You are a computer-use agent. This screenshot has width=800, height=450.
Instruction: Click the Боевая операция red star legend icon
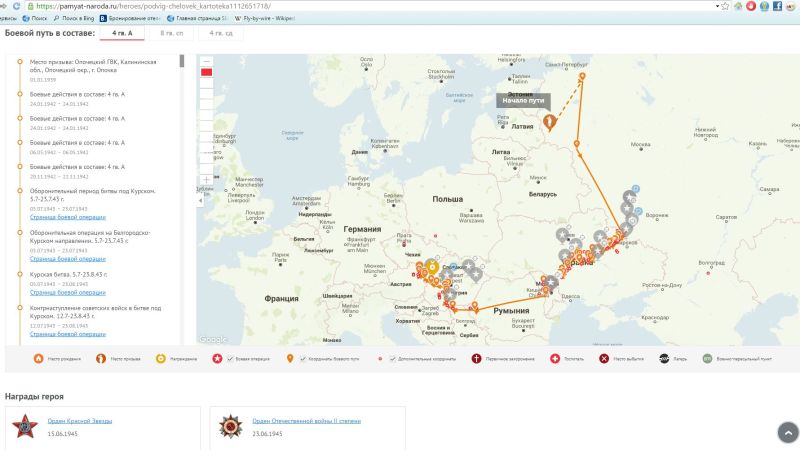[217, 359]
